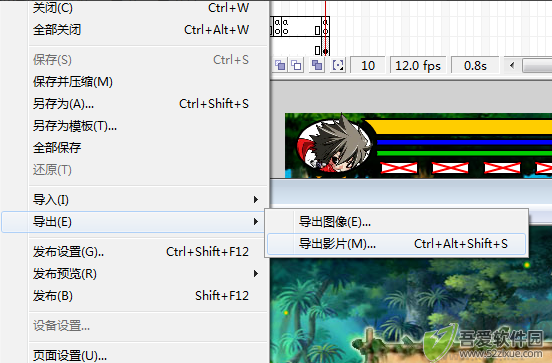Screen dimensions: 552x363
Task: Expand the 导出(E) submenu arrow
Action: click(x=256, y=221)
